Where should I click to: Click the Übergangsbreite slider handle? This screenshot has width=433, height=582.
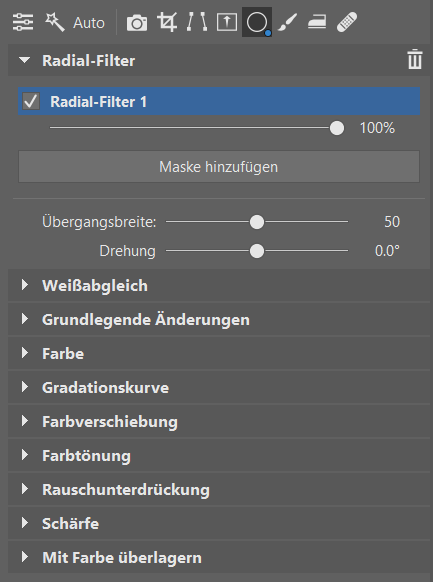(257, 222)
